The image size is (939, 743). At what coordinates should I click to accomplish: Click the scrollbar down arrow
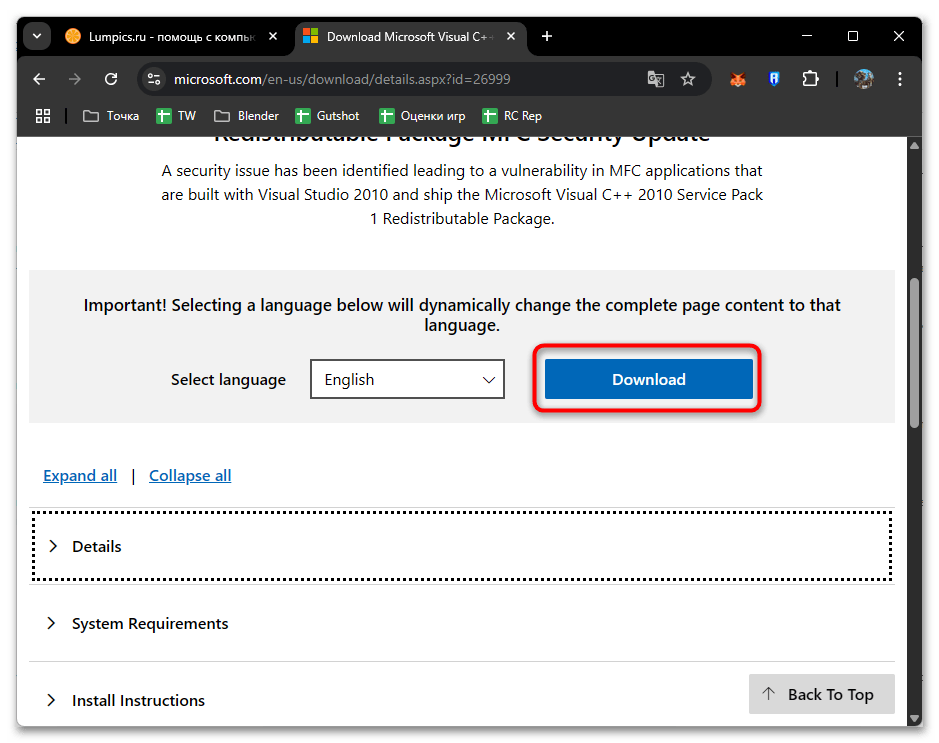point(914,718)
